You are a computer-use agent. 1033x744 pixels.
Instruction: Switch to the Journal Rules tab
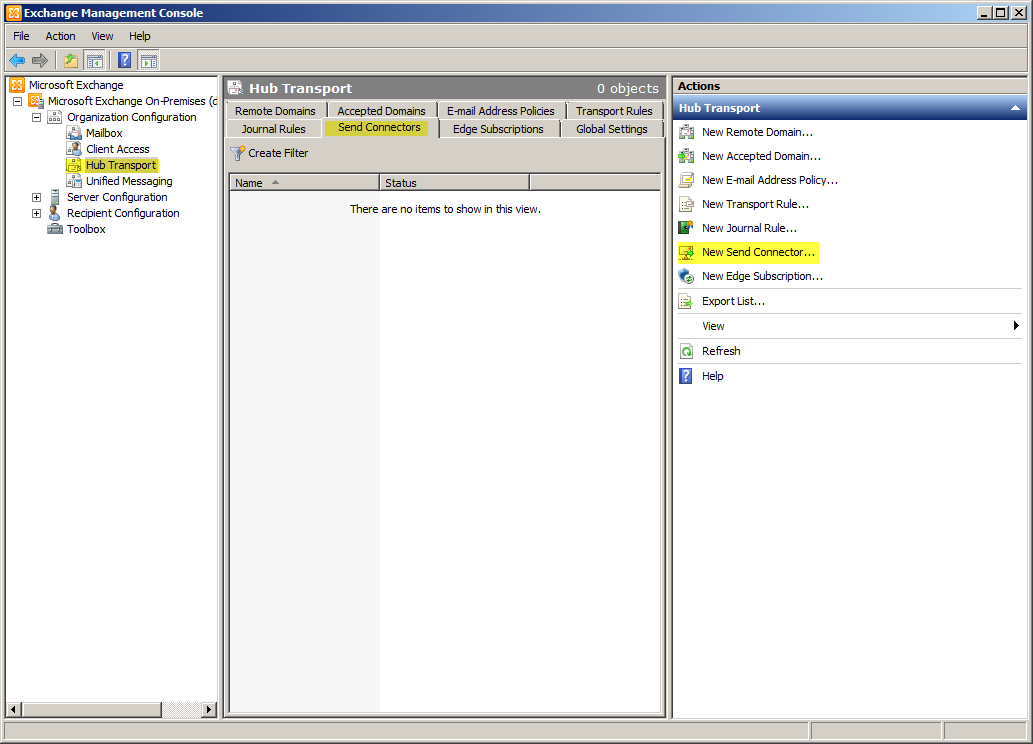[x=273, y=129]
